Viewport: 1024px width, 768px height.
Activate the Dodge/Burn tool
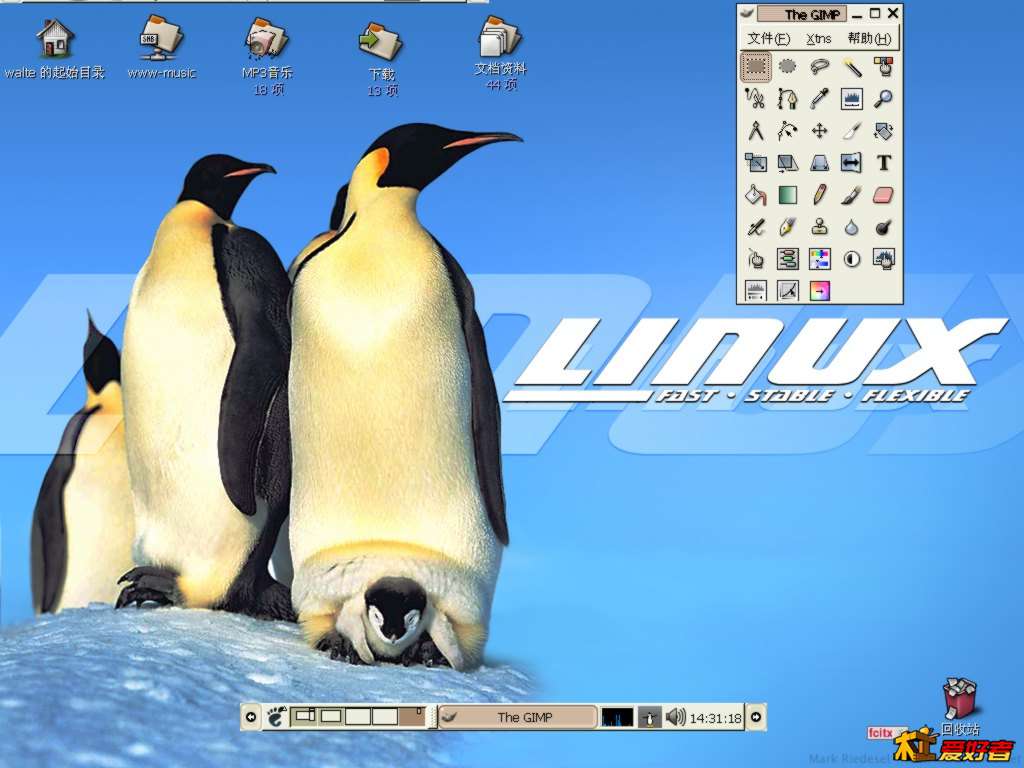[x=884, y=227]
